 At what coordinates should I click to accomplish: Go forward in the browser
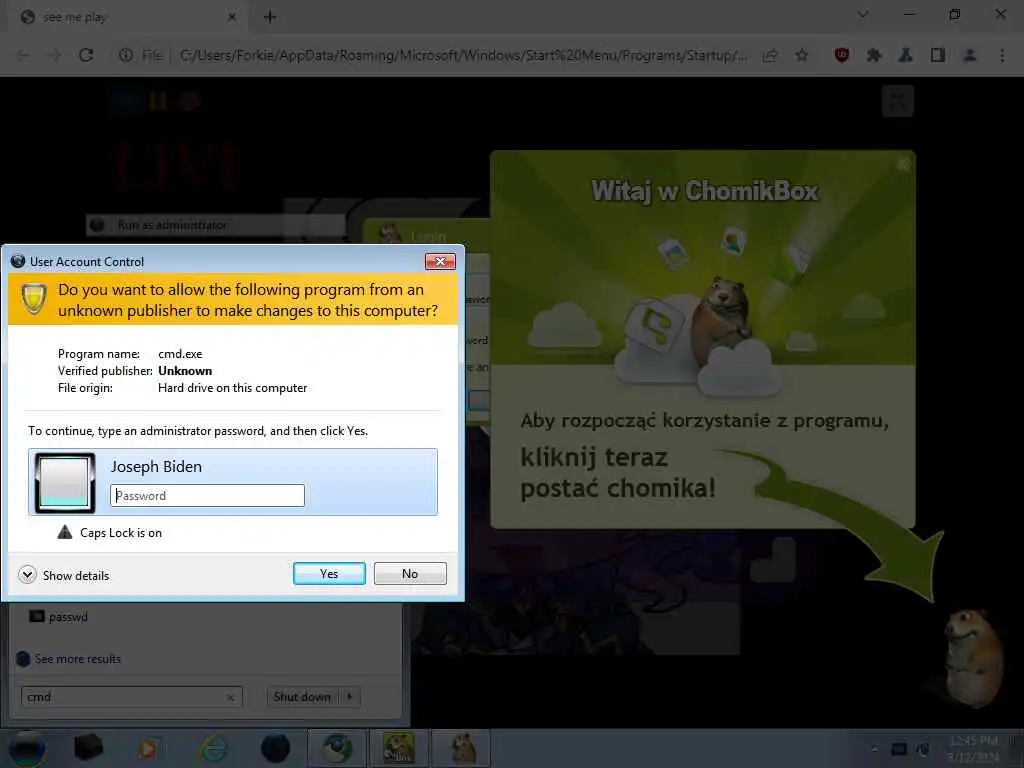(55, 55)
